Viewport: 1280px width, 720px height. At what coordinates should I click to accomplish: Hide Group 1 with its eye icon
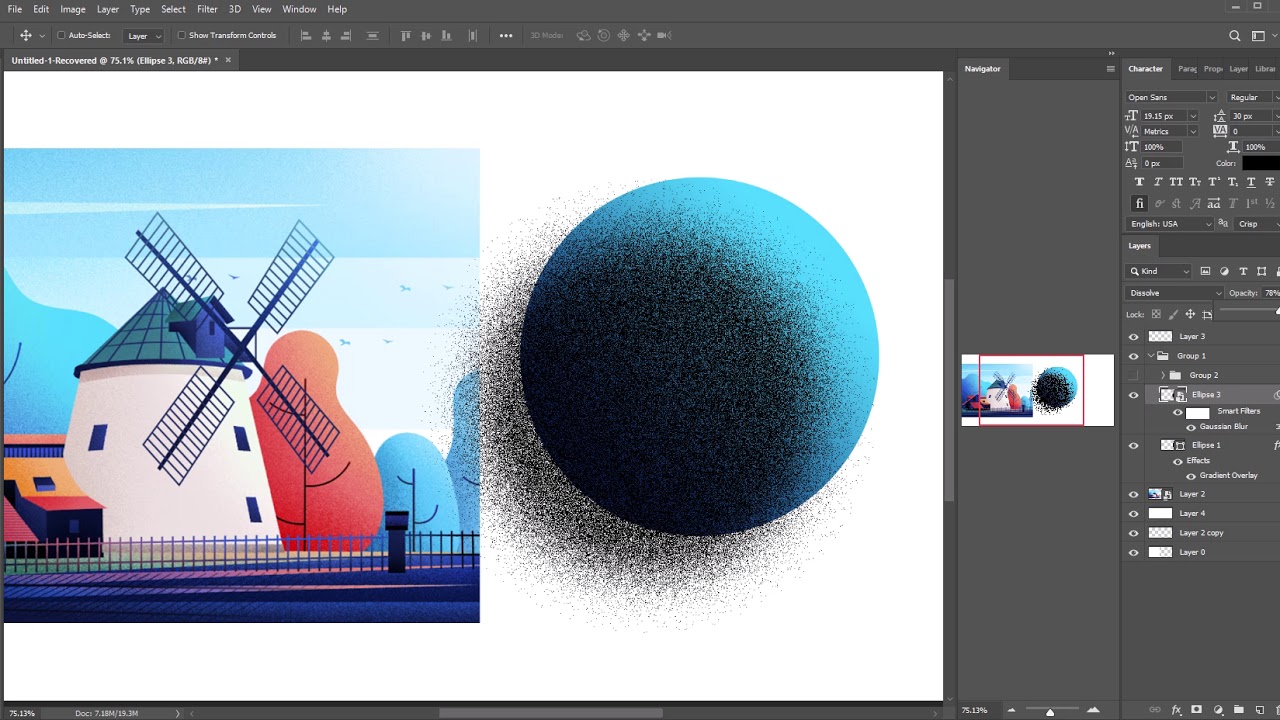point(1133,356)
